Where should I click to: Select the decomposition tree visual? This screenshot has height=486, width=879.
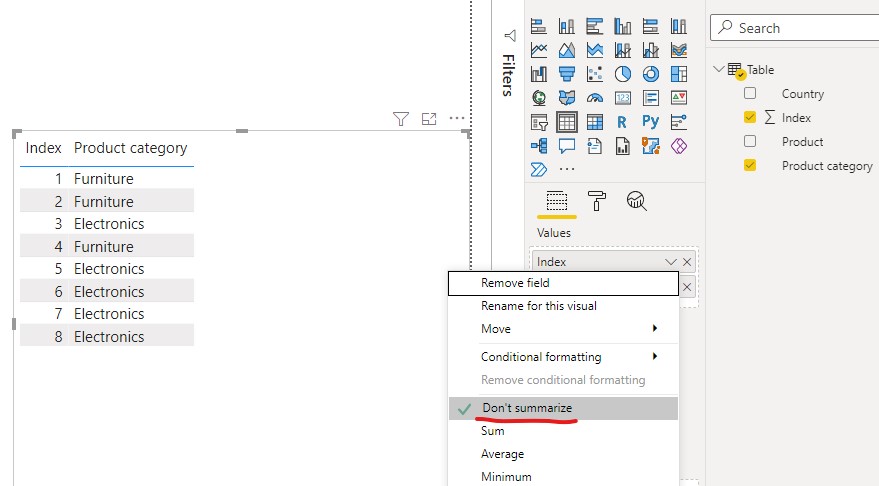(539, 146)
